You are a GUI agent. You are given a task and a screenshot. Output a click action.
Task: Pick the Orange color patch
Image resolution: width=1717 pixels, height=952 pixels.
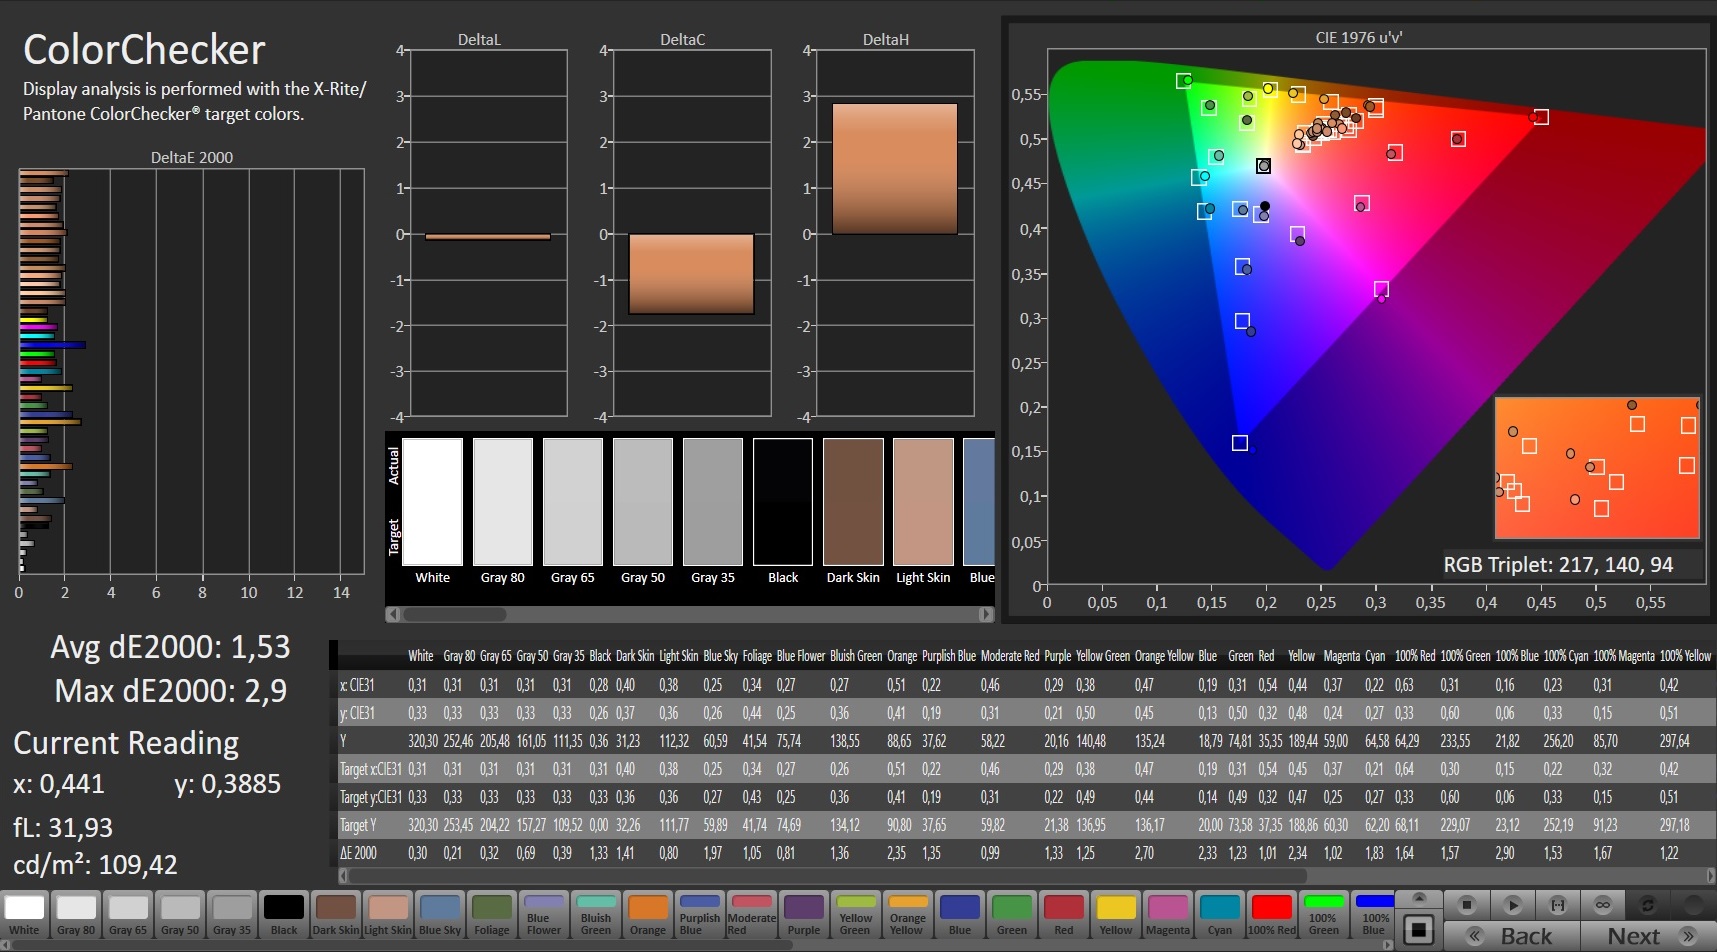tap(648, 914)
